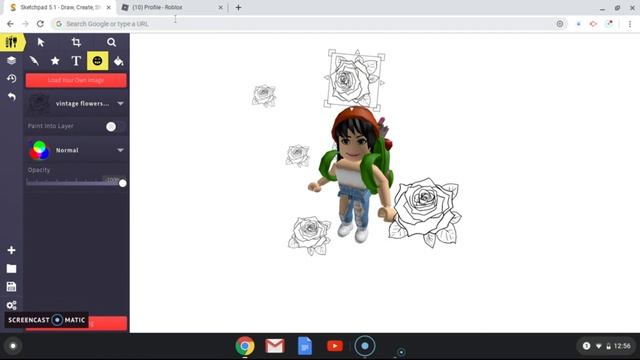Screen dimensions: 640x360
Task: Switch to the Profile - Roblox tab
Action: [157, 7]
